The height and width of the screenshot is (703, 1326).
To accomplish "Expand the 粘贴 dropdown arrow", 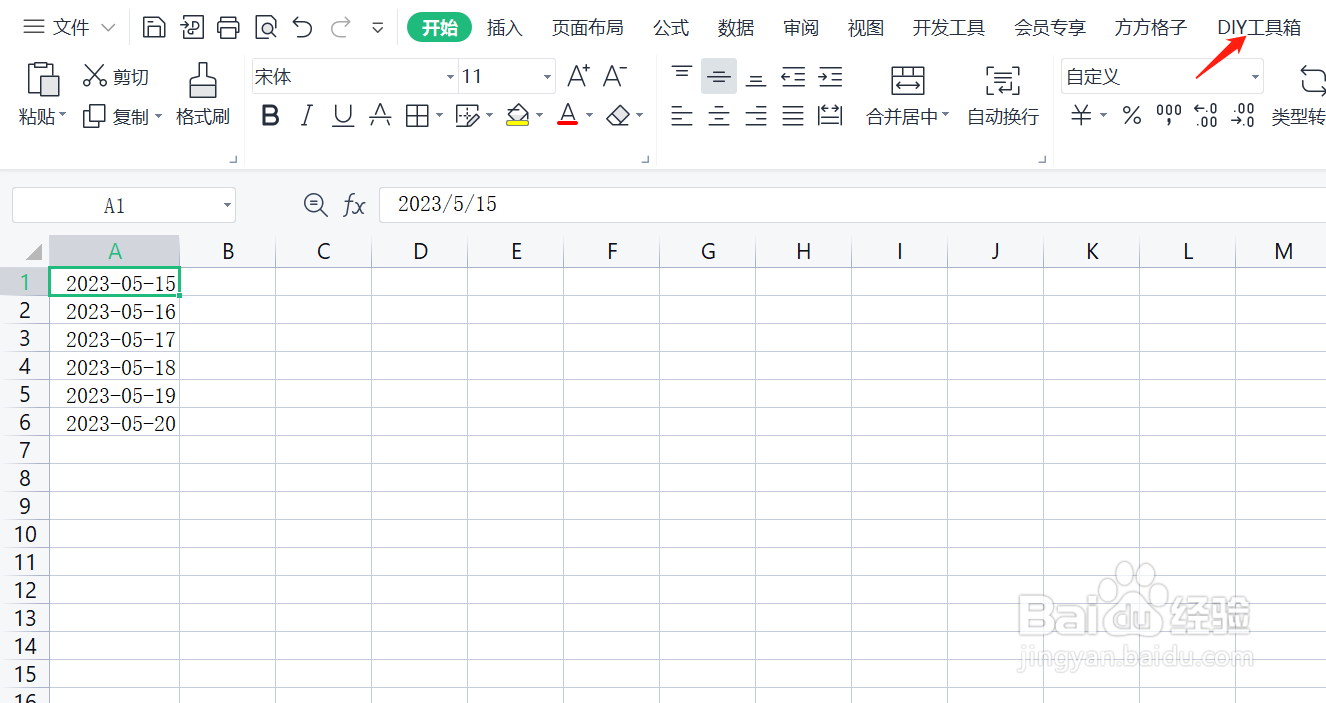I will point(62,117).
